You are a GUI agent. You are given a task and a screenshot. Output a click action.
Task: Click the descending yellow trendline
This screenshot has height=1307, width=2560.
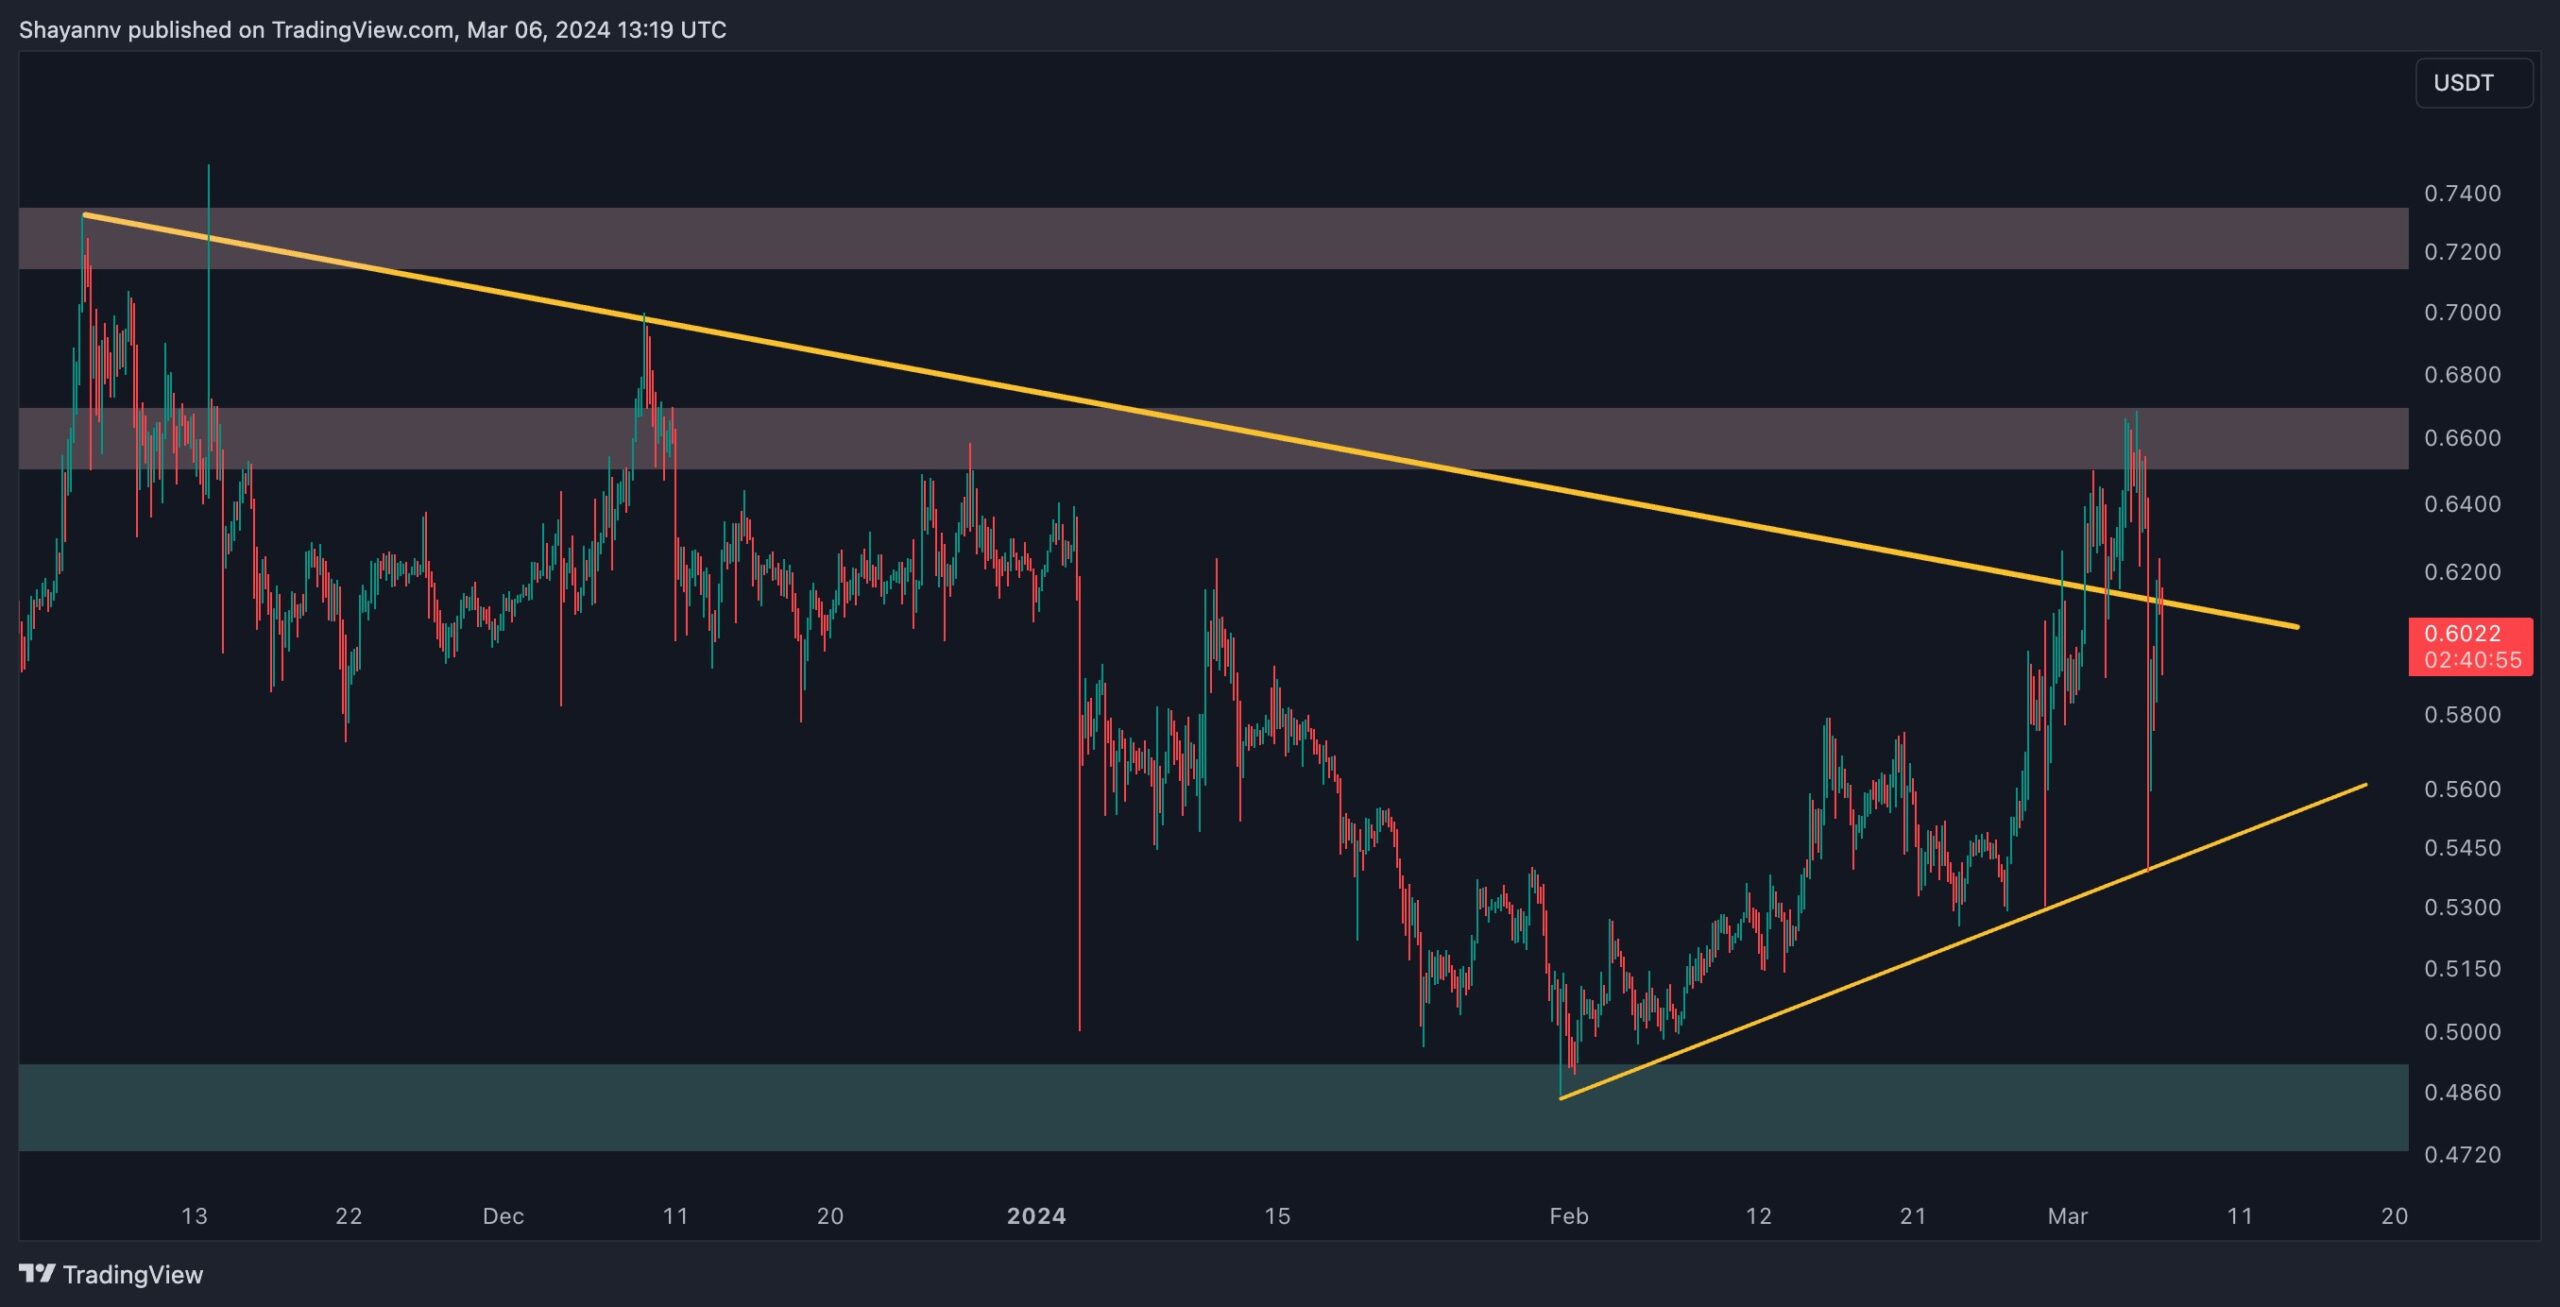1190,421
